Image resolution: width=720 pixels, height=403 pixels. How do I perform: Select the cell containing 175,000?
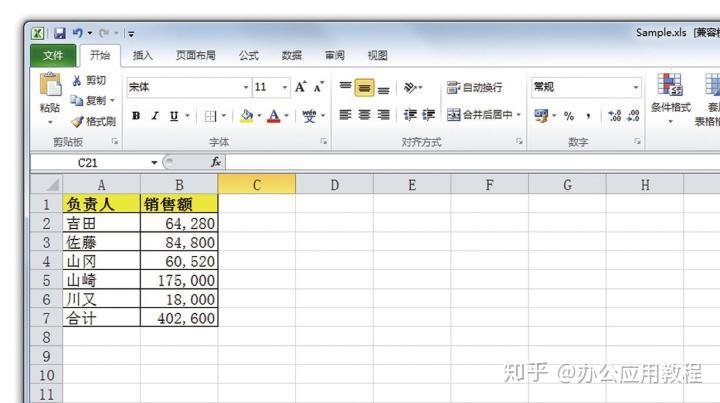coord(179,280)
